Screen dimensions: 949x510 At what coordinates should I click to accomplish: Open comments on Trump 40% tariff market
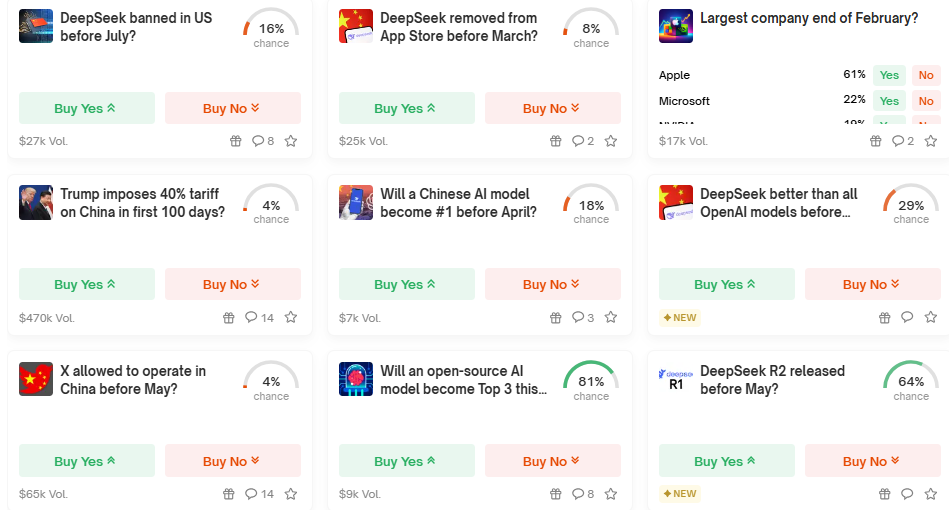(257, 318)
